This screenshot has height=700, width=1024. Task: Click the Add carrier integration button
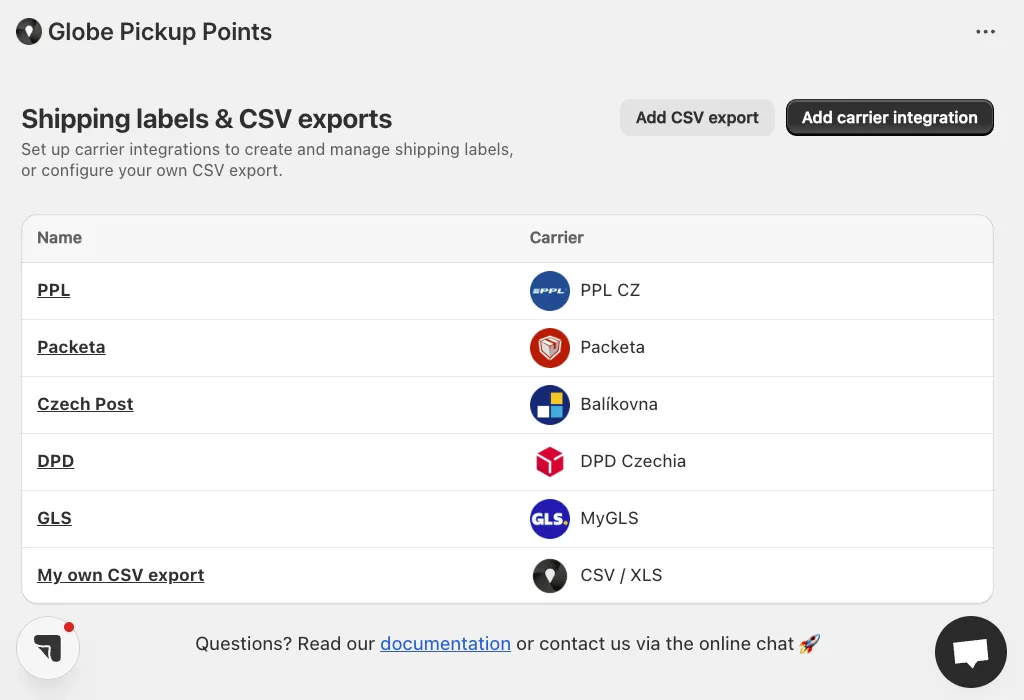pos(889,118)
